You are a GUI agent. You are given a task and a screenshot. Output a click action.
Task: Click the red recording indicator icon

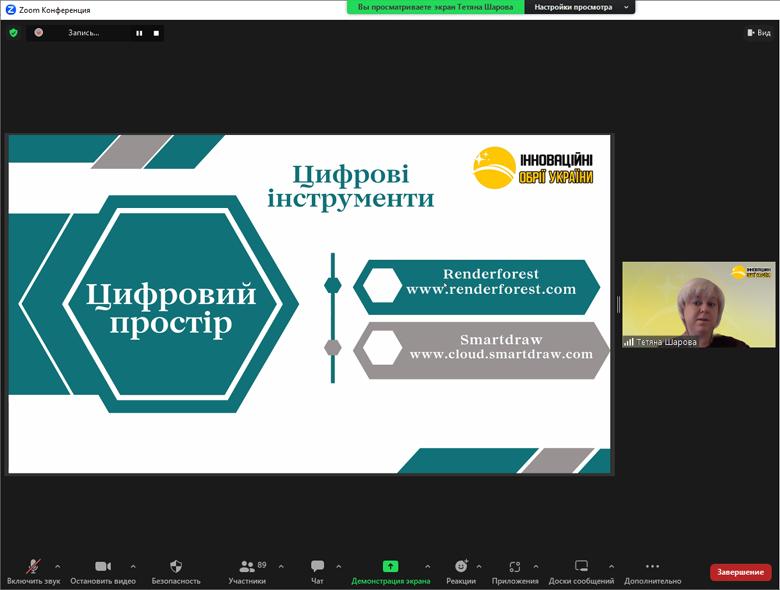tap(38, 32)
